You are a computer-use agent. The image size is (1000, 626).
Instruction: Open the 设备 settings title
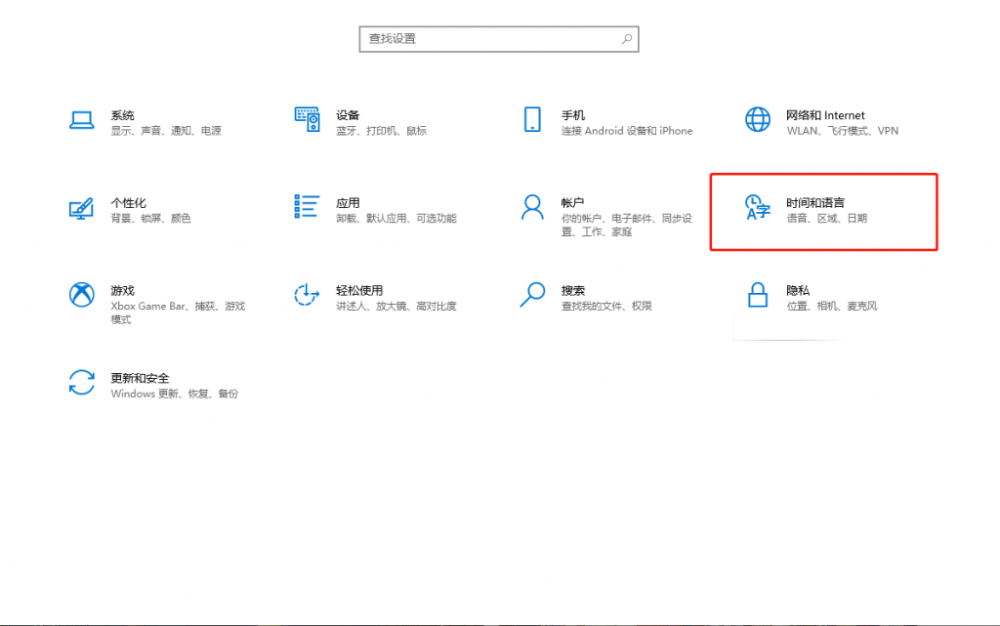pyautogui.click(x=348, y=115)
